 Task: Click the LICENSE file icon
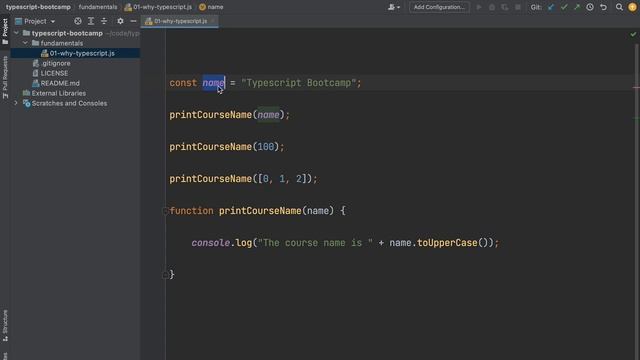(36, 73)
